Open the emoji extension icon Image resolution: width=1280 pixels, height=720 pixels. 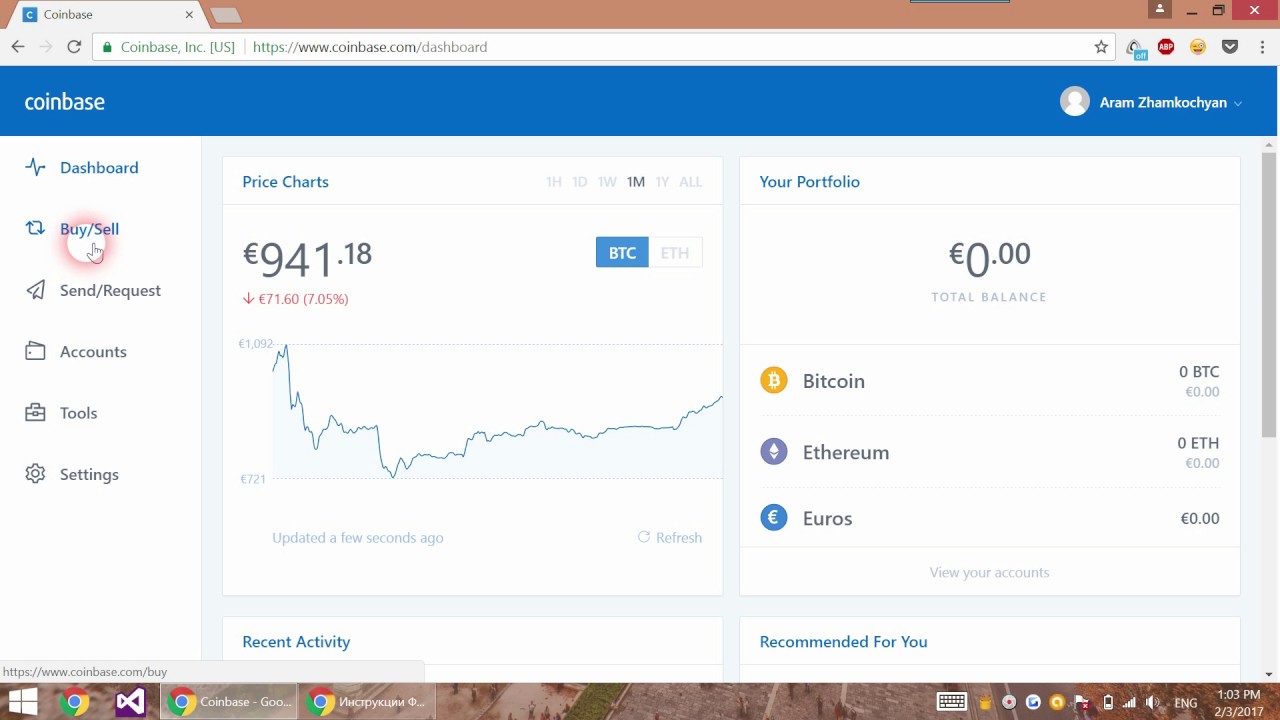point(1198,47)
